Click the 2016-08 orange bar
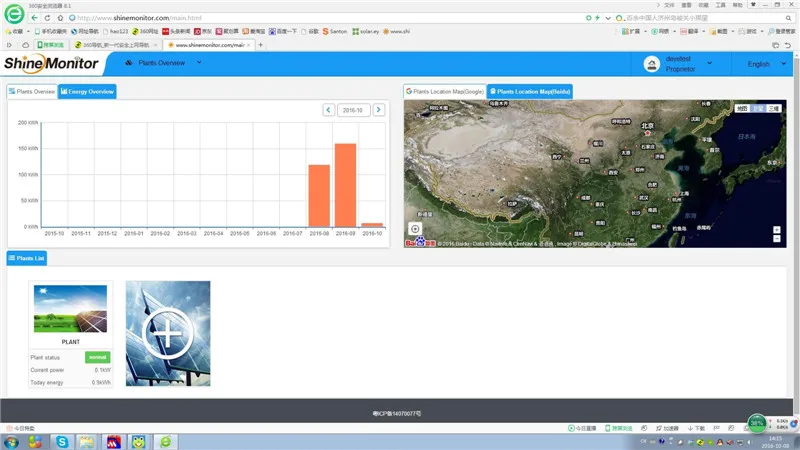800x450 pixels. [x=319, y=196]
